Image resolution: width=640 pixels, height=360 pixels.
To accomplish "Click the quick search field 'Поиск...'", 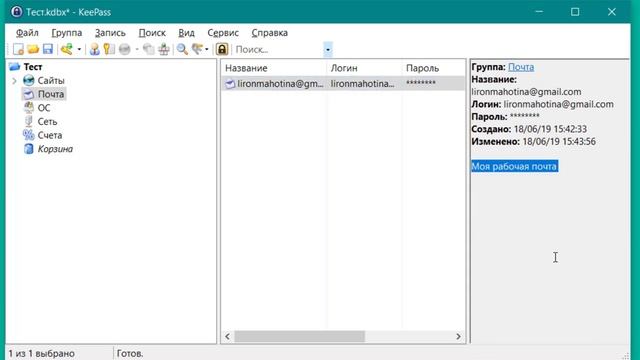I will click(x=279, y=49).
